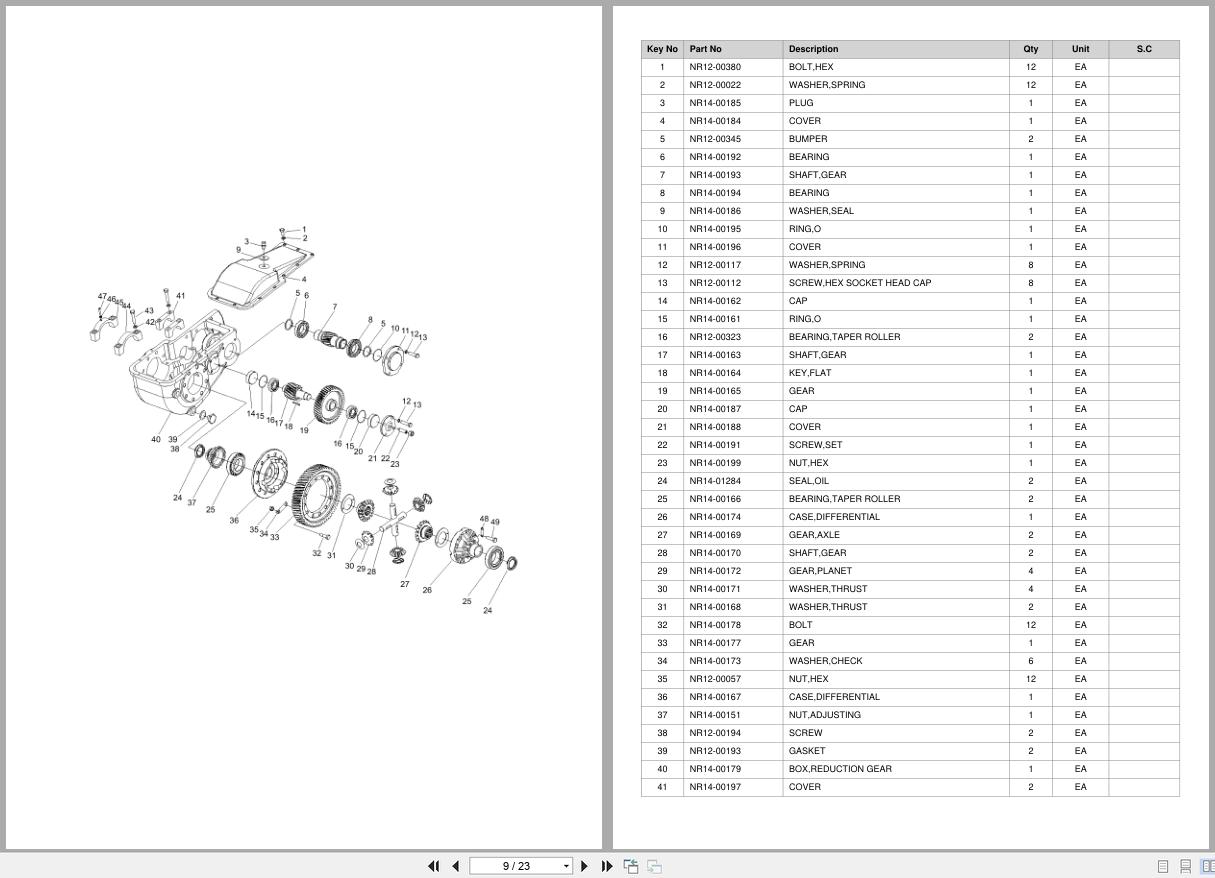This screenshot has width=1215, height=878.
Task: Select part number NR14-00197
Action: [x=715, y=787]
